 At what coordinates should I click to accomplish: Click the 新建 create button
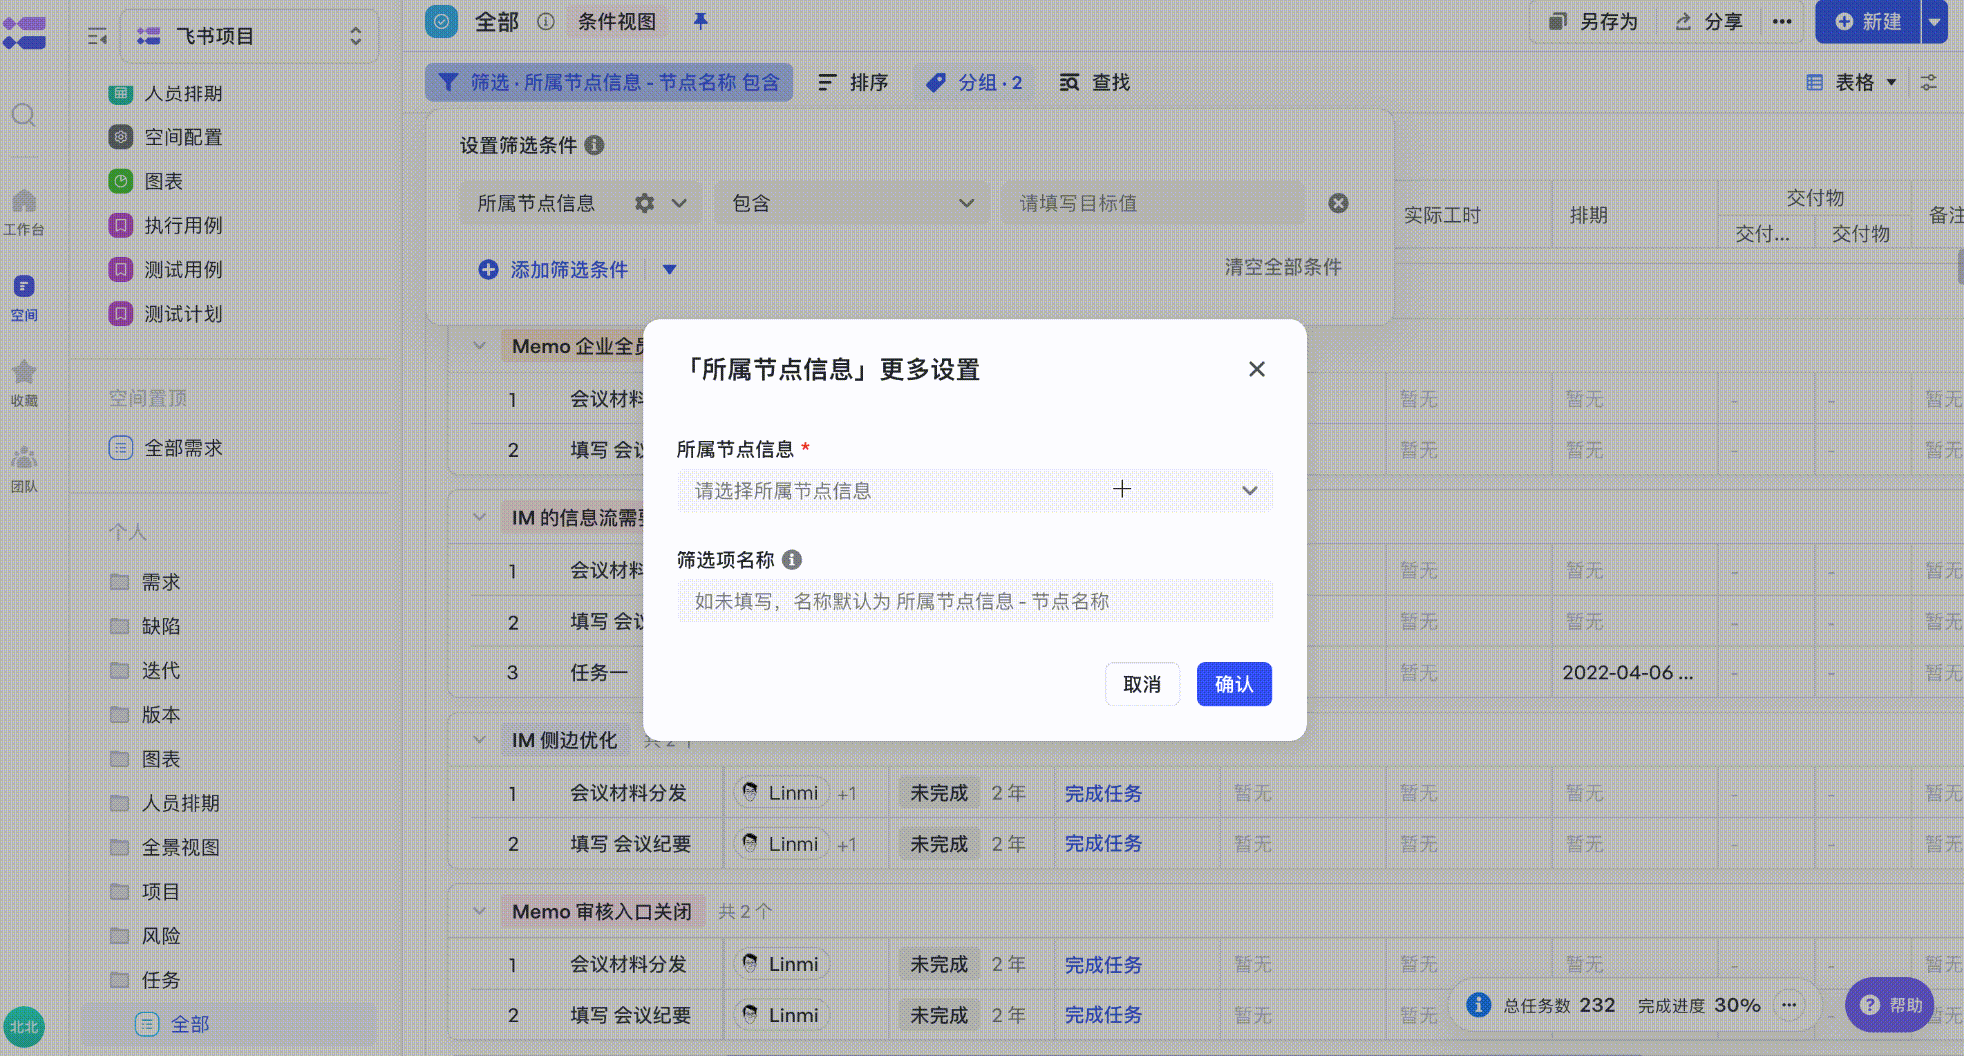click(1868, 21)
